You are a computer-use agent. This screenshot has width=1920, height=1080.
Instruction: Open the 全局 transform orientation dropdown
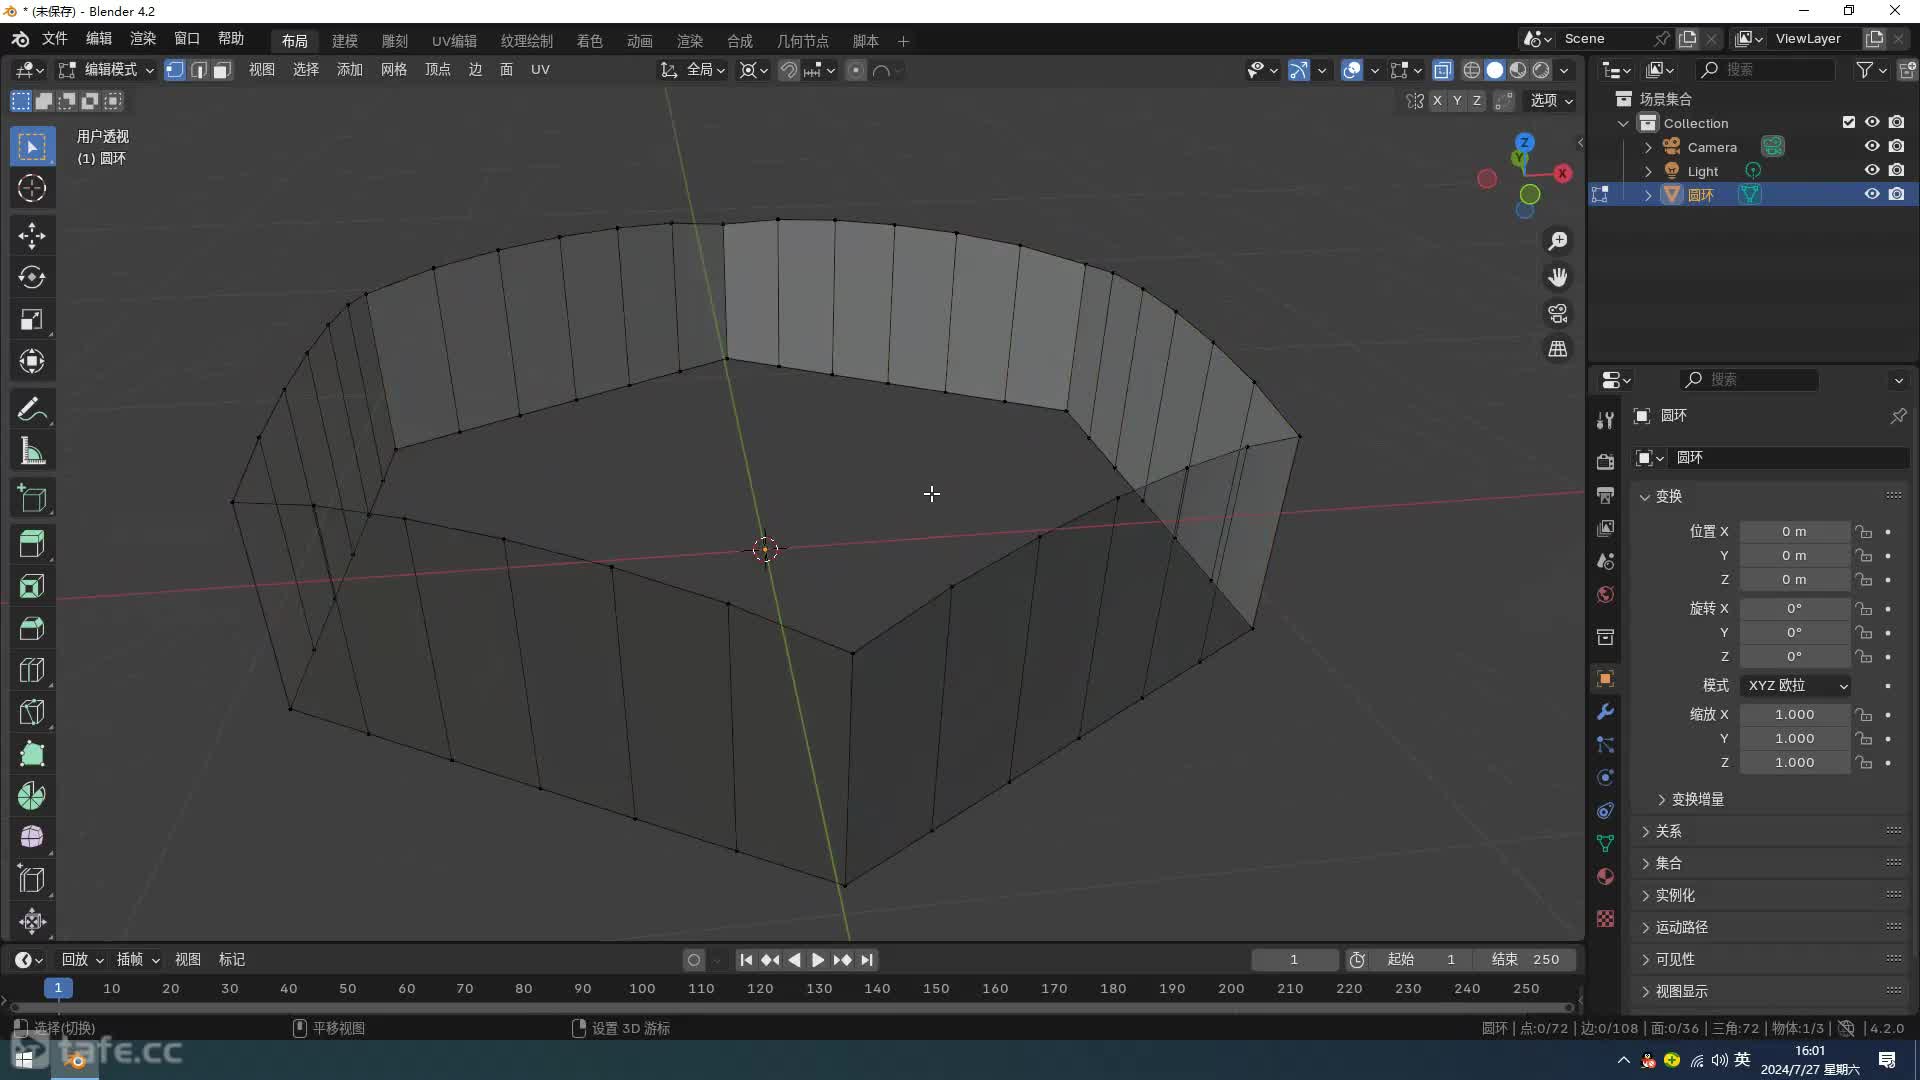pyautogui.click(x=693, y=70)
